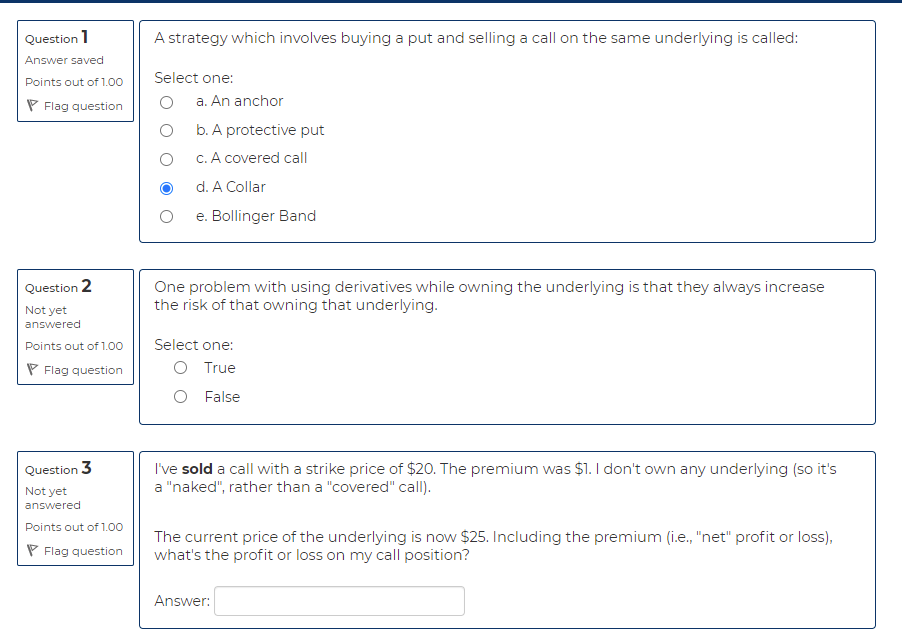
Task: Select option a An anchor
Action: tap(166, 101)
